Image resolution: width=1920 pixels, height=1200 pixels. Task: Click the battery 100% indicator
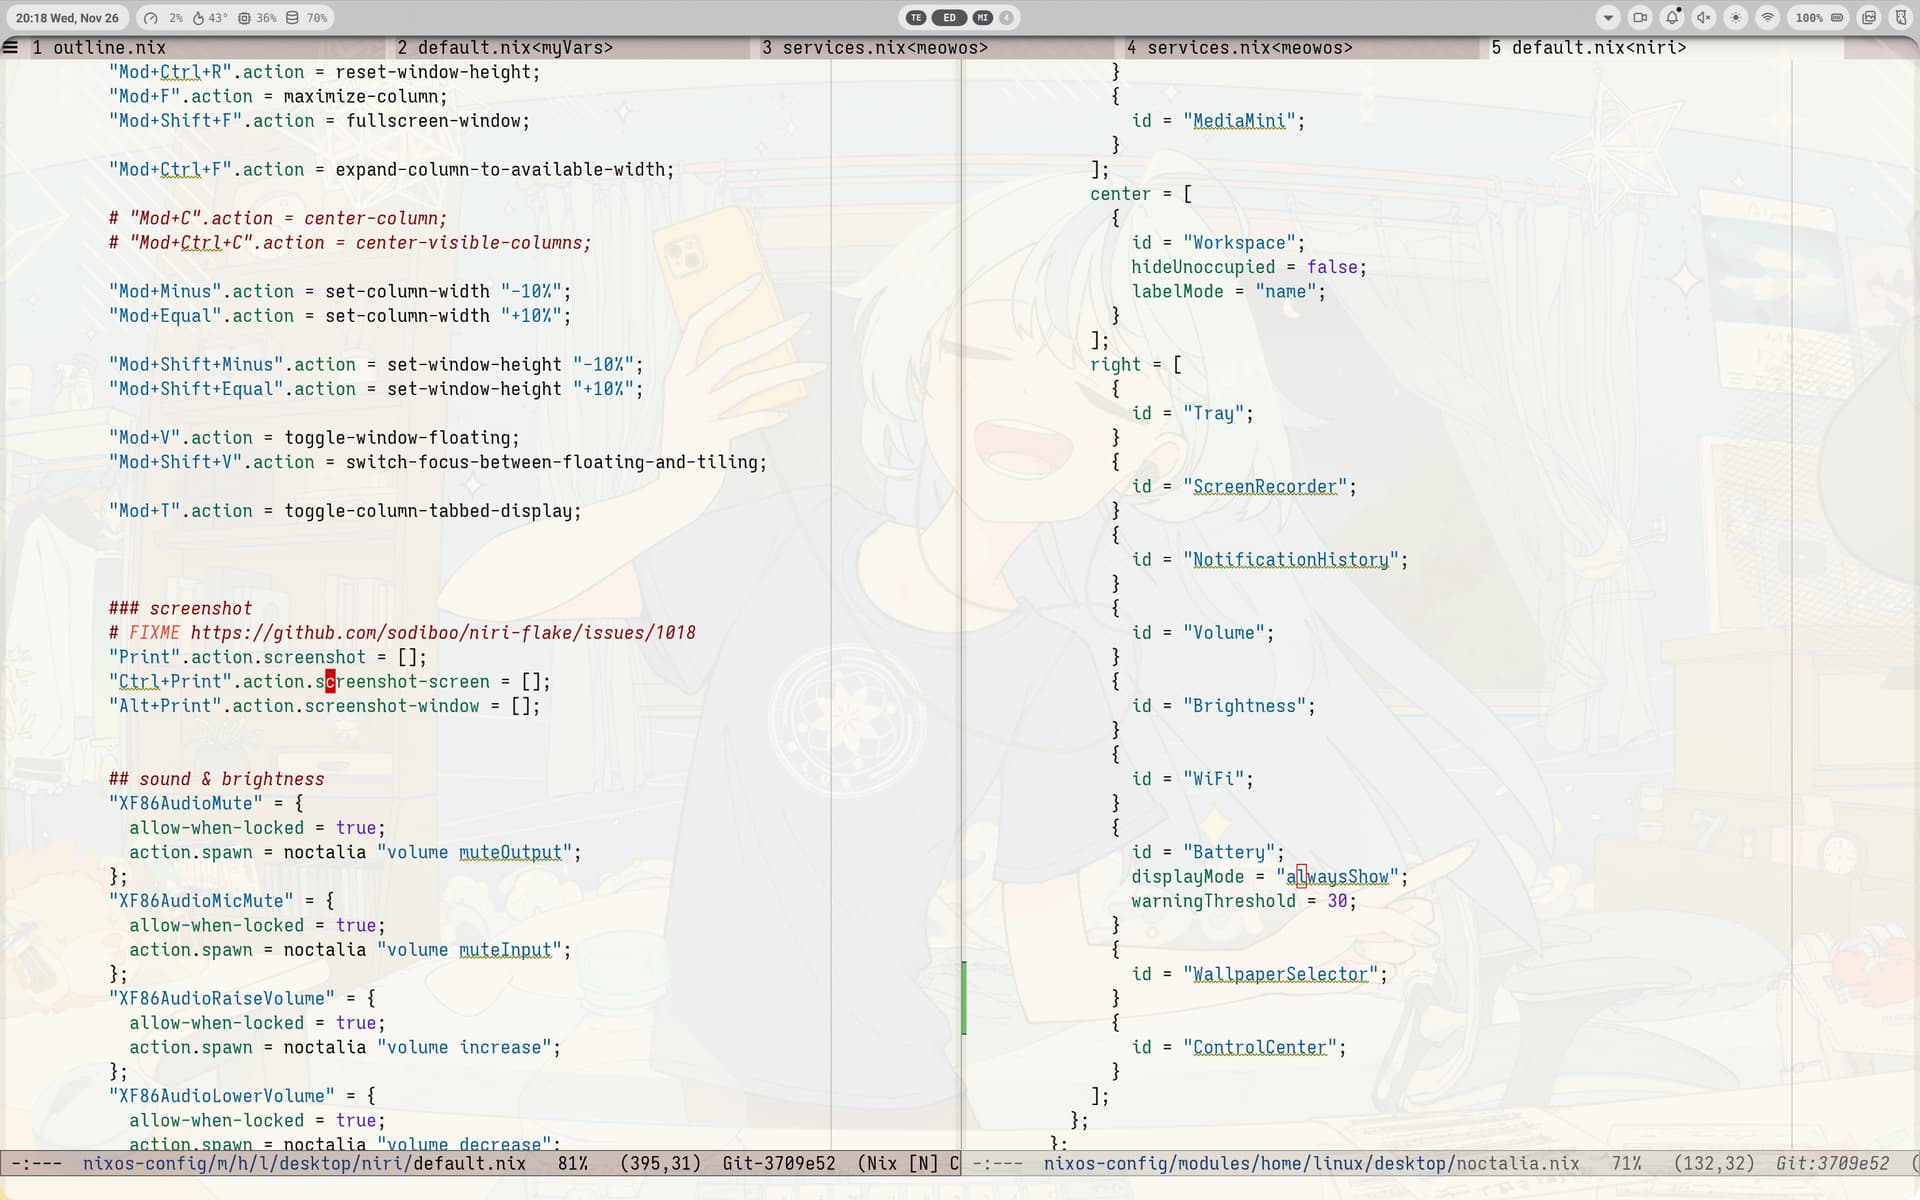click(1819, 17)
